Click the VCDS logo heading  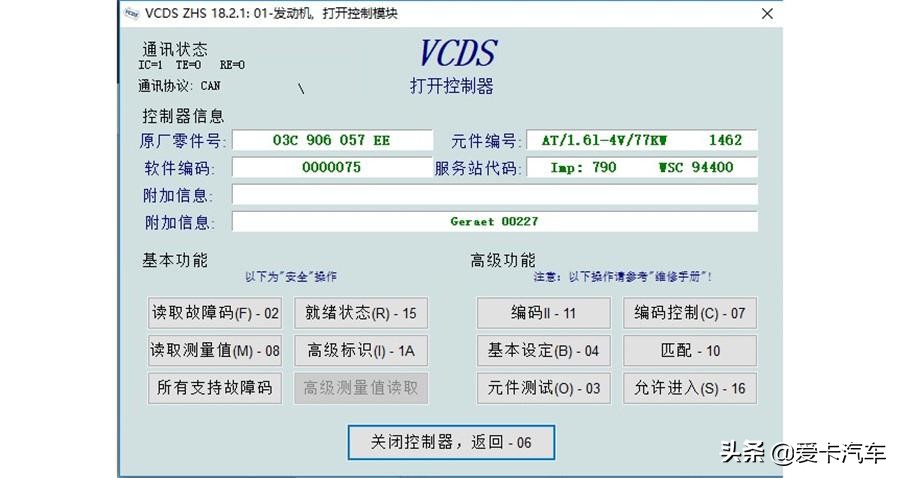coord(458,53)
